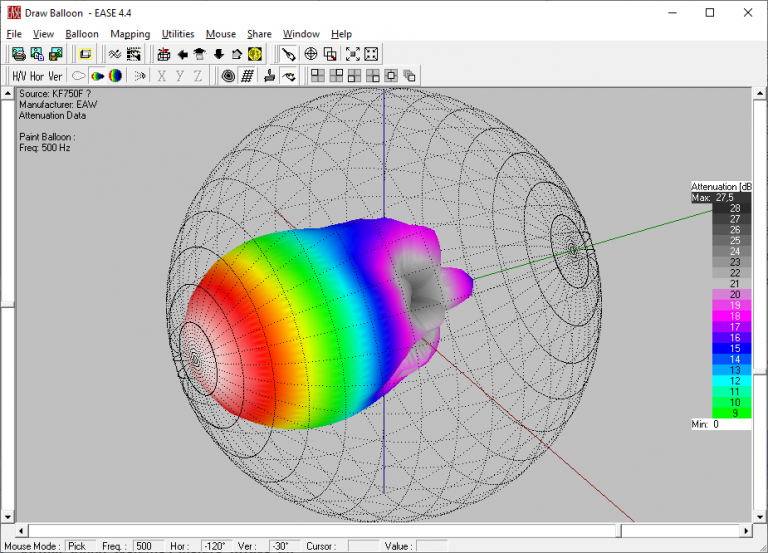Viewport: 768px width, 553px height.
Task: Open the Utilities menu
Action: pyautogui.click(x=178, y=34)
